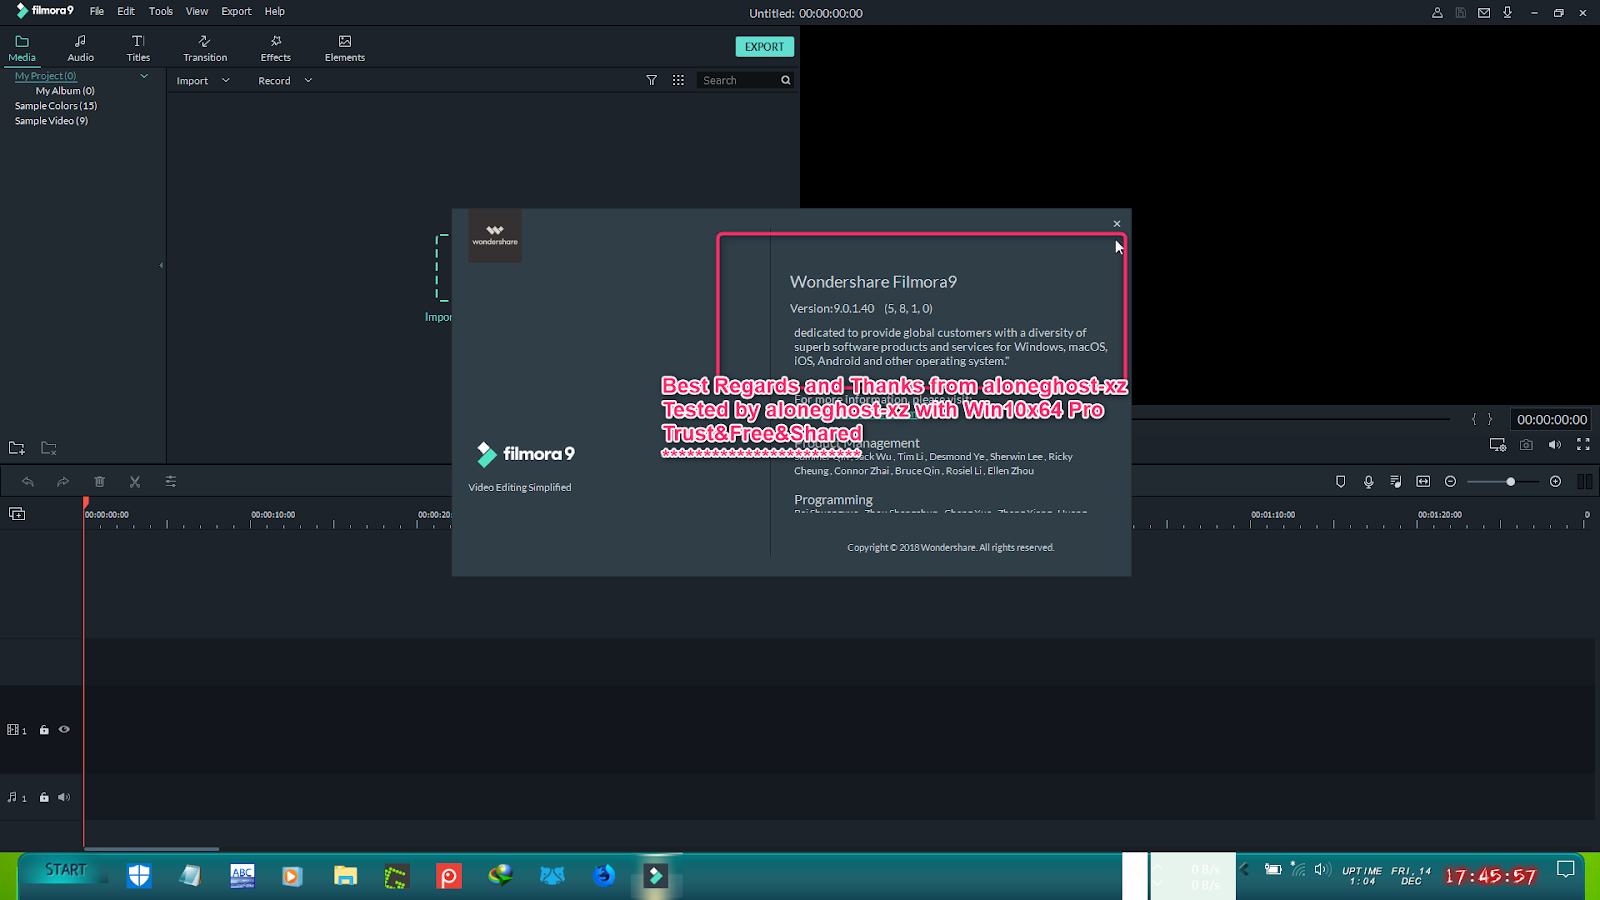Click the add track manager icon
The image size is (1600, 900).
point(17,514)
